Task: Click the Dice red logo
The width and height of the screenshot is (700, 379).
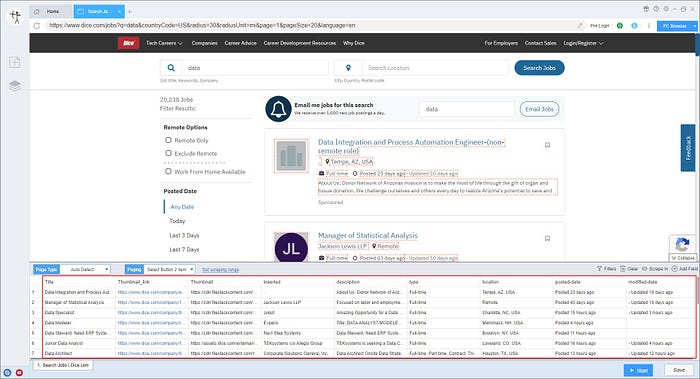Action: [x=129, y=43]
